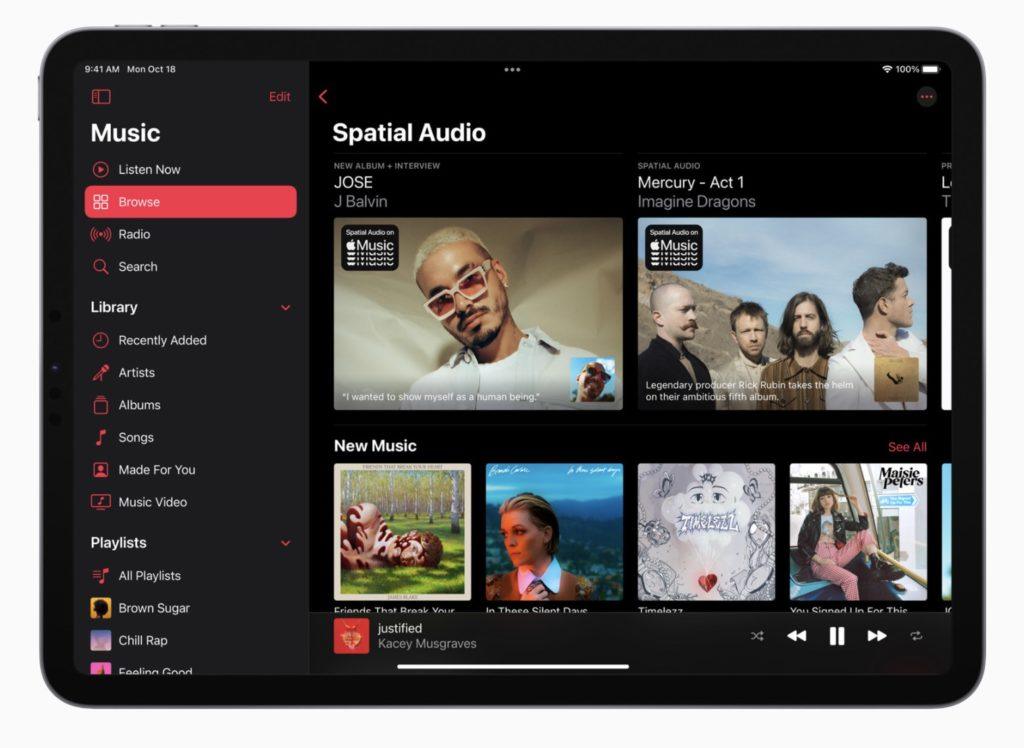Click the Listen Now play-circle icon
The width and height of the screenshot is (1024, 748).
pyautogui.click(x=101, y=170)
